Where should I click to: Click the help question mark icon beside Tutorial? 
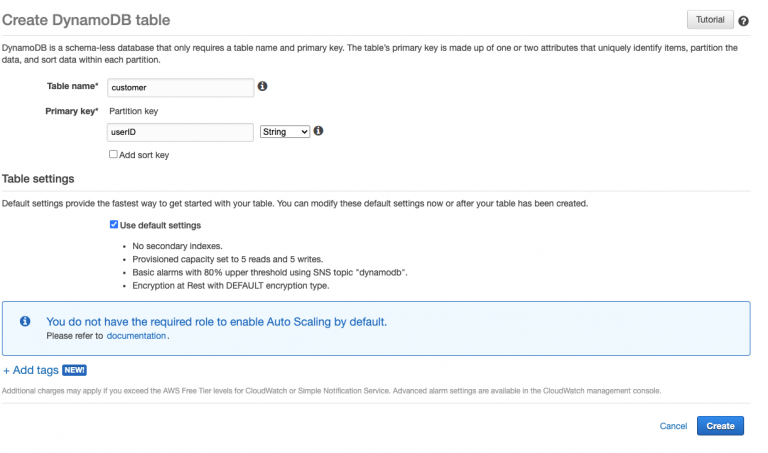[743, 21]
